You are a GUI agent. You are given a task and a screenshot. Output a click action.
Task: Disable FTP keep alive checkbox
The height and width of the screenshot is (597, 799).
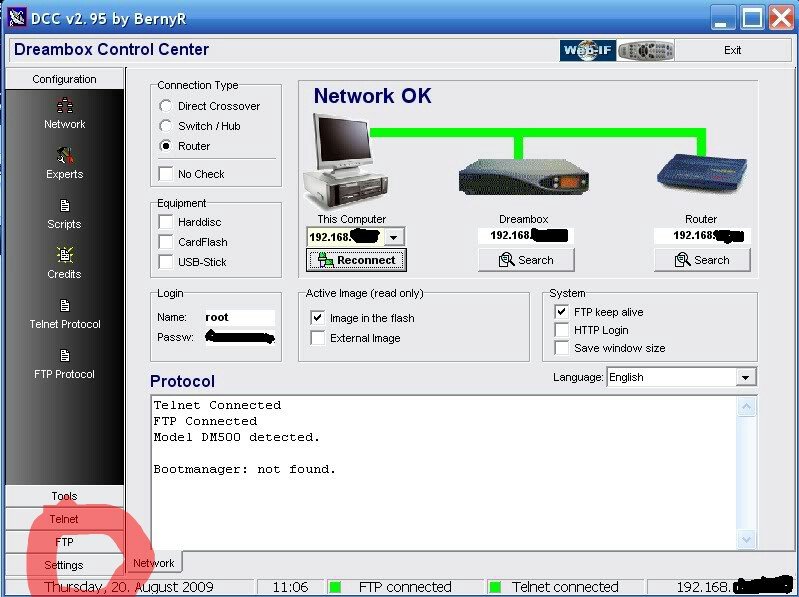coord(562,312)
